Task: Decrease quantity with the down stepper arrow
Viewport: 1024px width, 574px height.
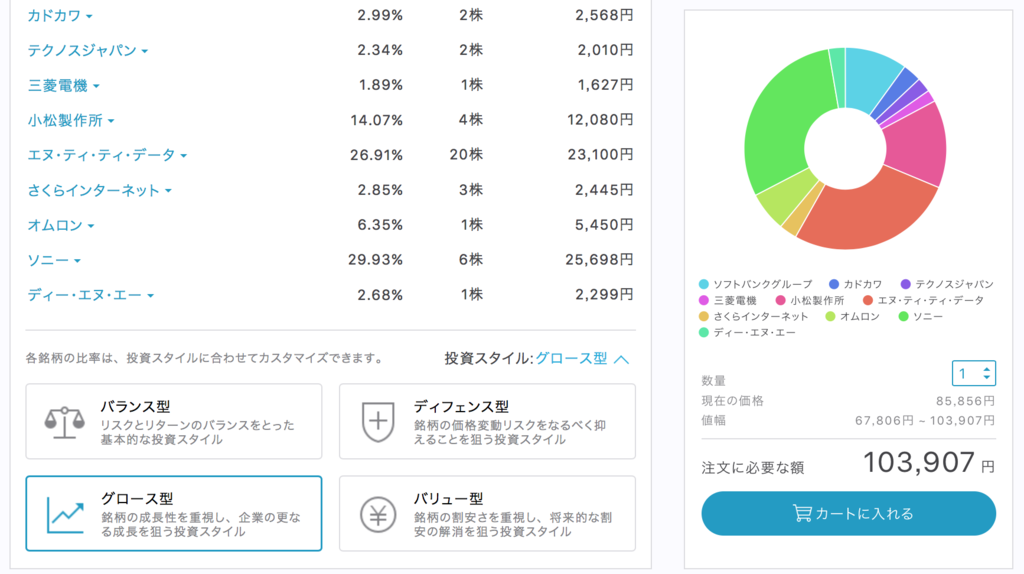Action: click(986, 378)
